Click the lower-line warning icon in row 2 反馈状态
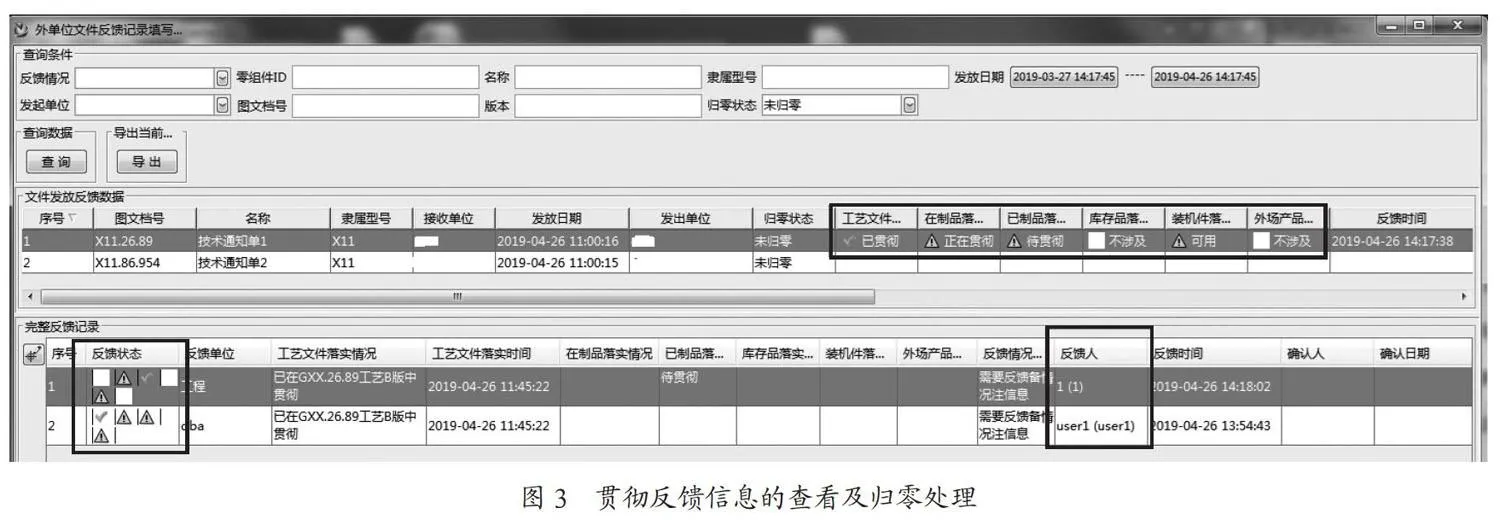The image size is (1500, 520). (101, 435)
